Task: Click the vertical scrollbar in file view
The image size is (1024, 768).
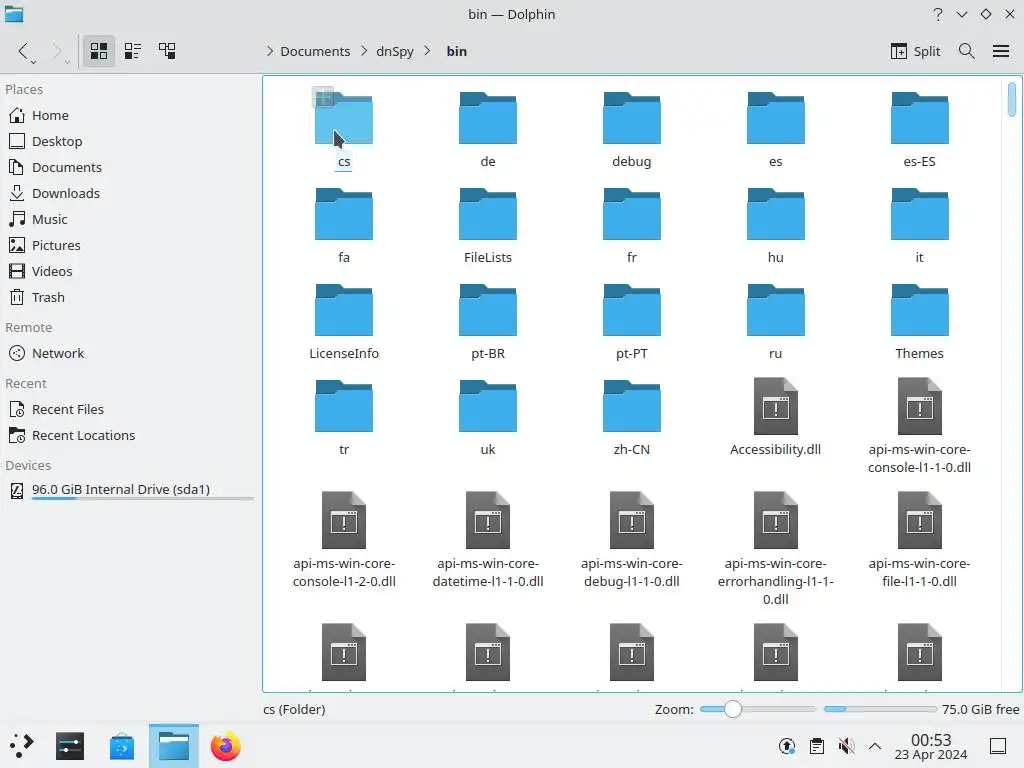Action: point(1012,99)
